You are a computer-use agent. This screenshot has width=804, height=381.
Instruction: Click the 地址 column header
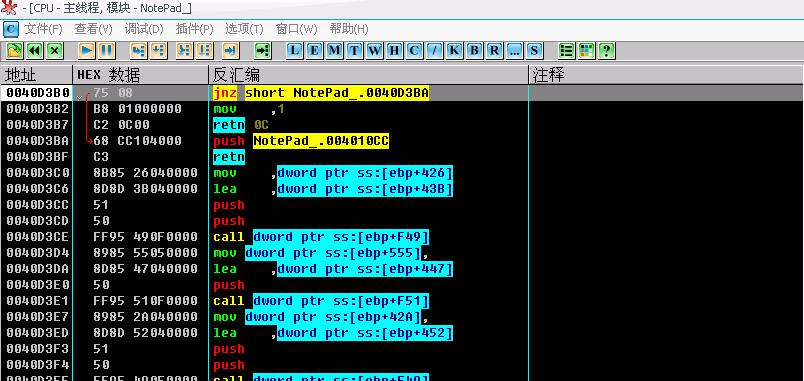(x=36, y=75)
